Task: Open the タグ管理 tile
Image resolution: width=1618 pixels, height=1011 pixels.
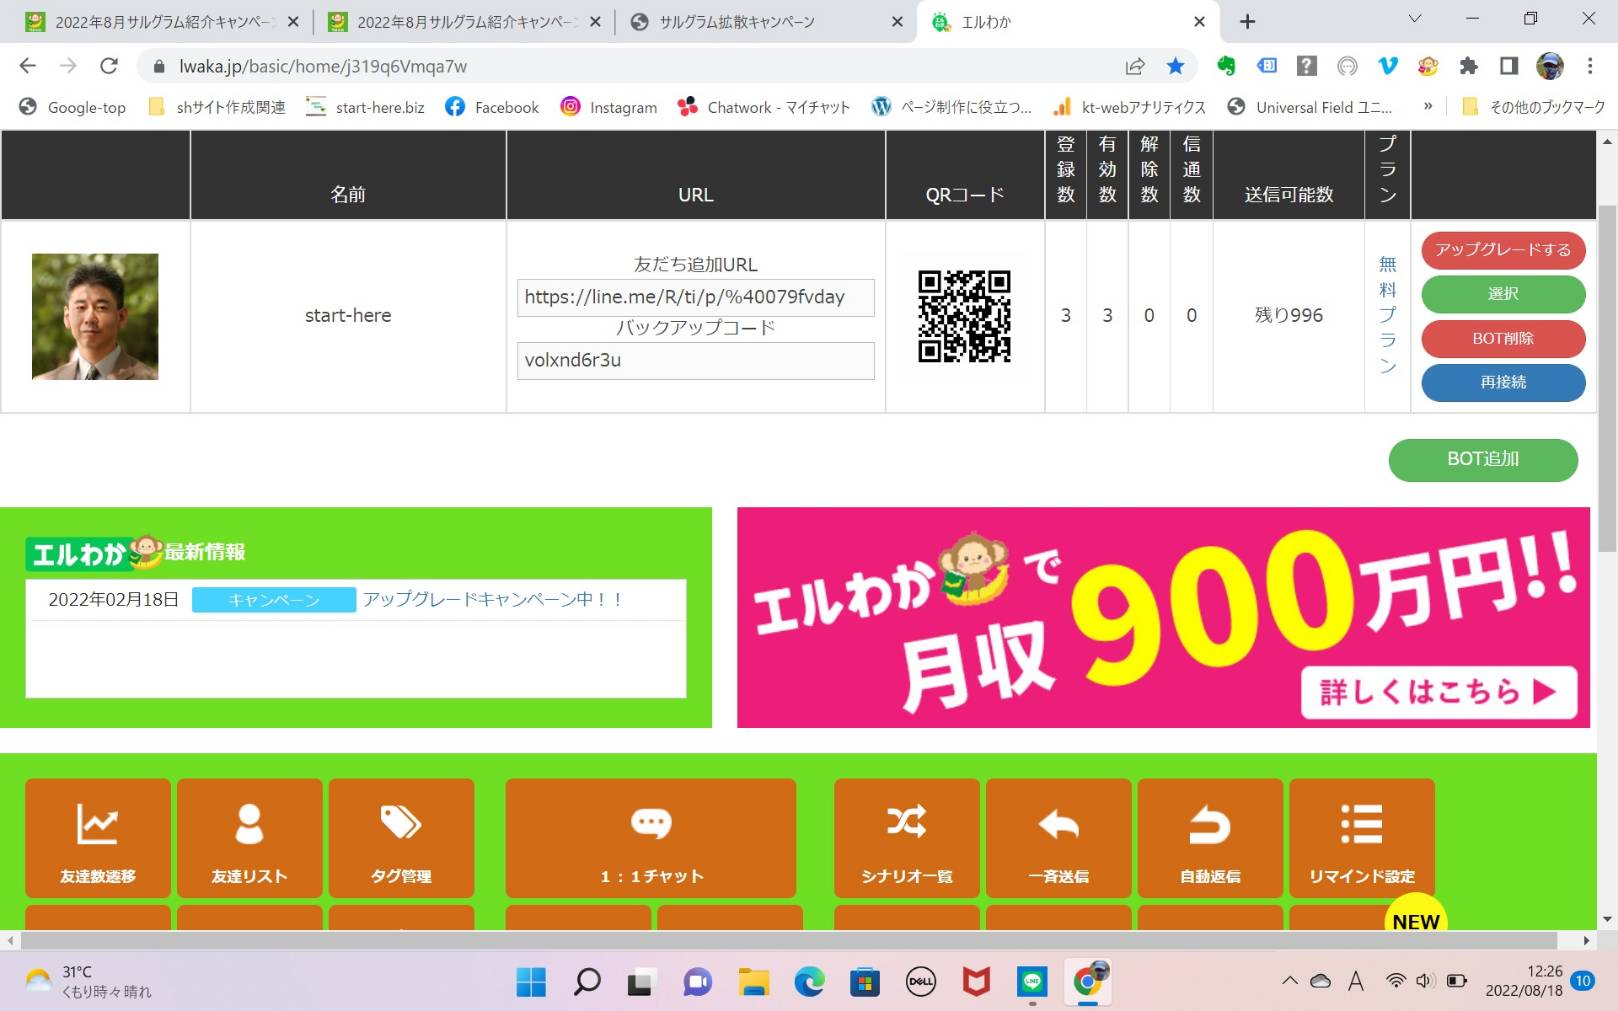Action: (401, 838)
